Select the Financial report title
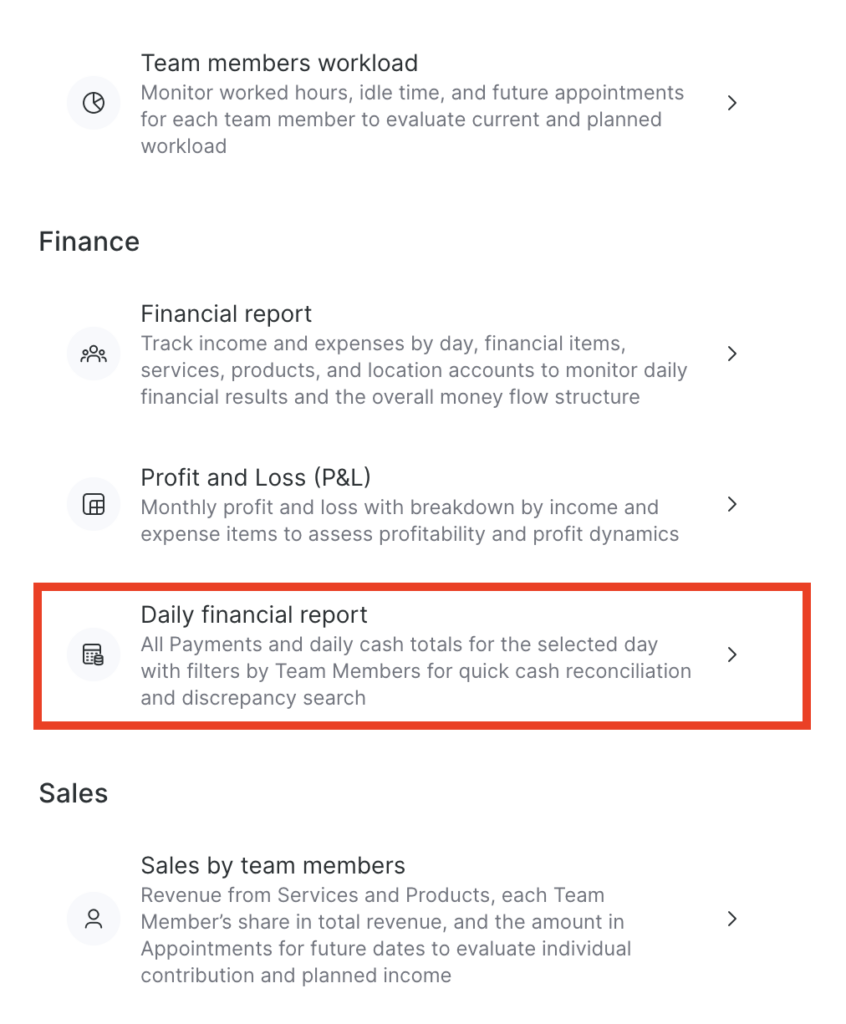 coord(226,314)
